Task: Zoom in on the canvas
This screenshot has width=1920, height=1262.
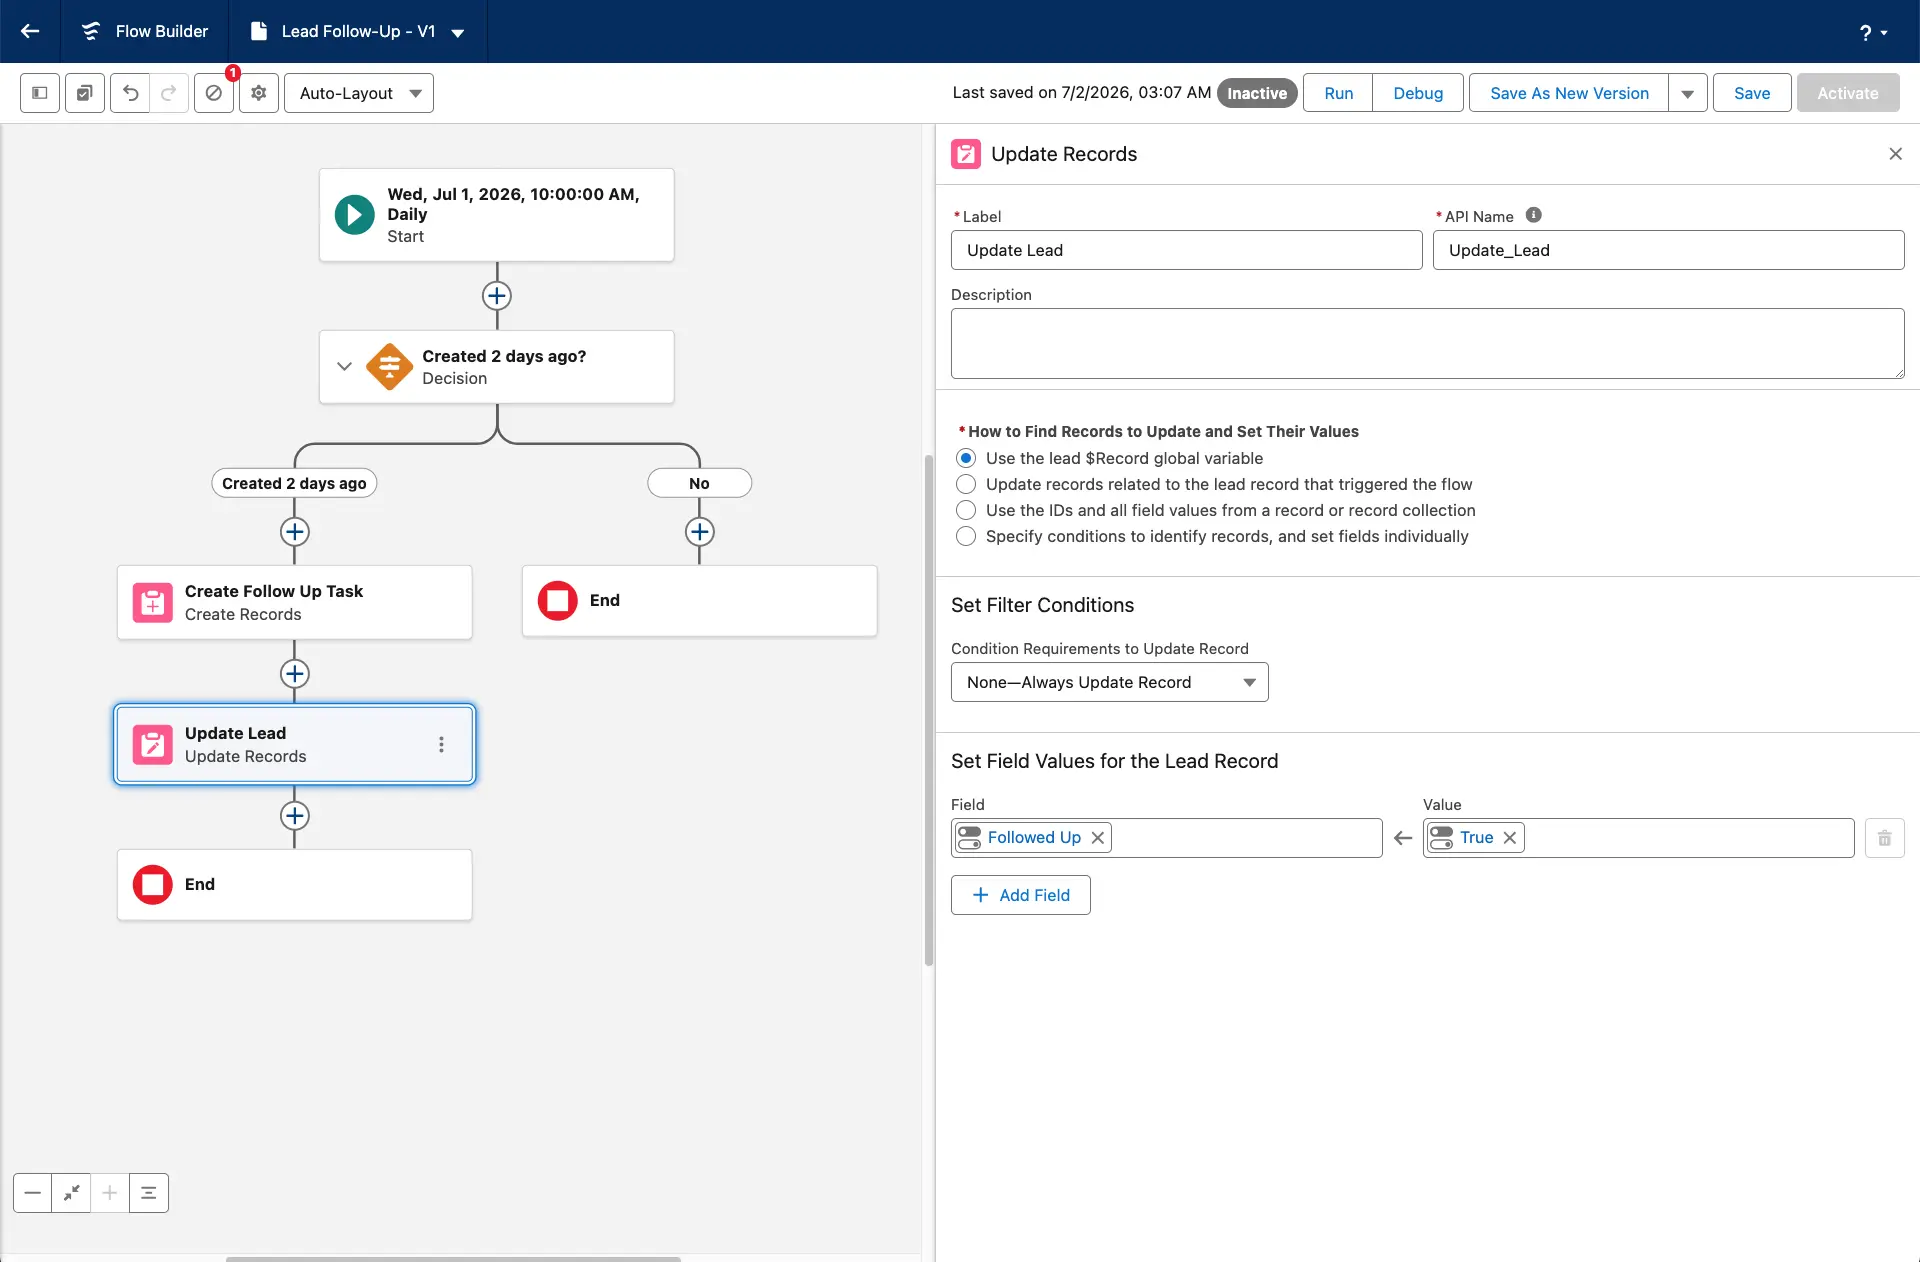Action: [x=110, y=1193]
